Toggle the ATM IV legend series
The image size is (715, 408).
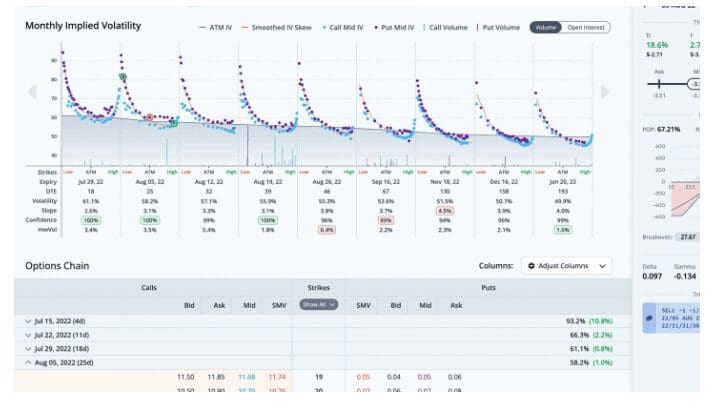[215, 26]
